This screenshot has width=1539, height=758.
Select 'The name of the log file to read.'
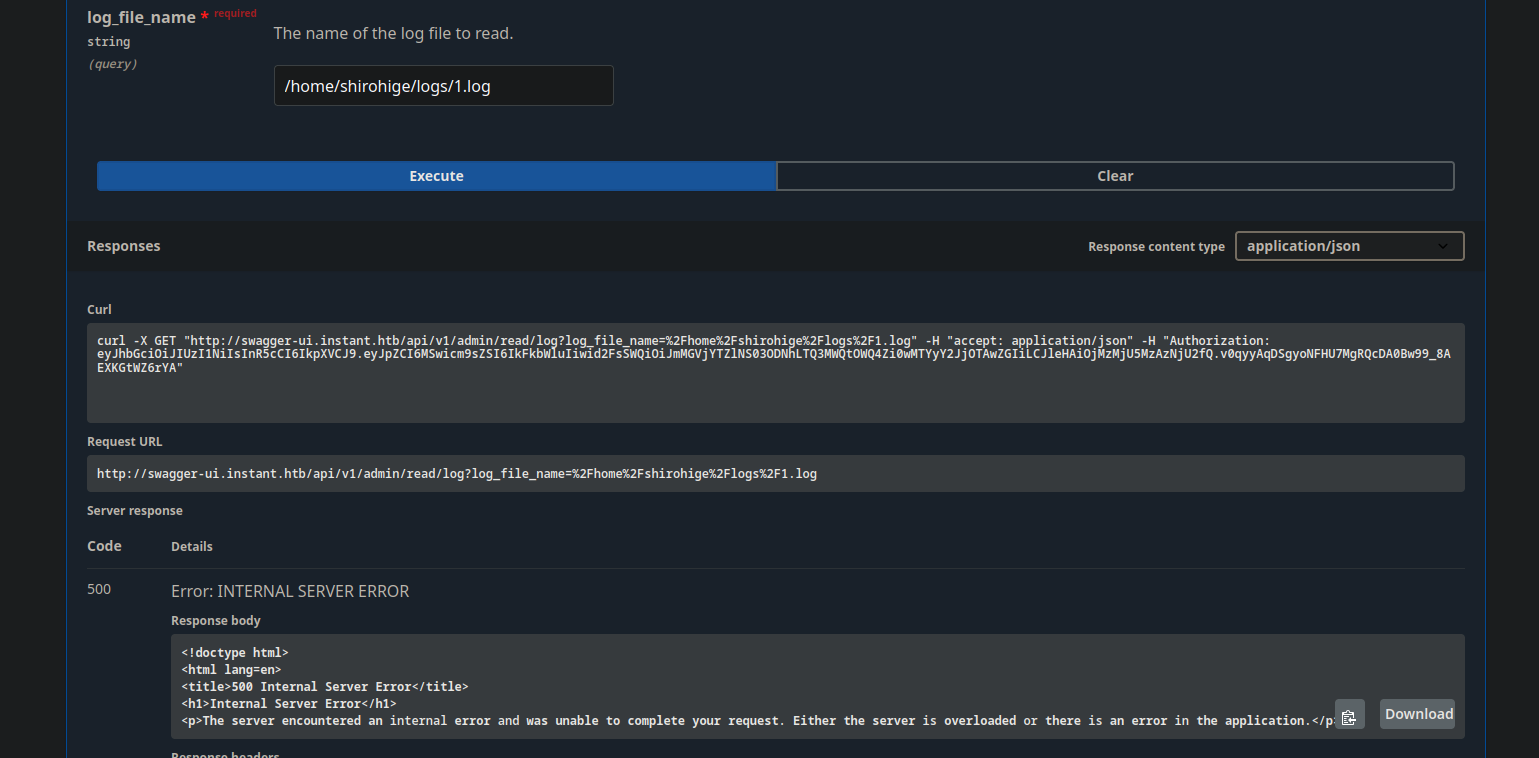(x=393, y=33)
